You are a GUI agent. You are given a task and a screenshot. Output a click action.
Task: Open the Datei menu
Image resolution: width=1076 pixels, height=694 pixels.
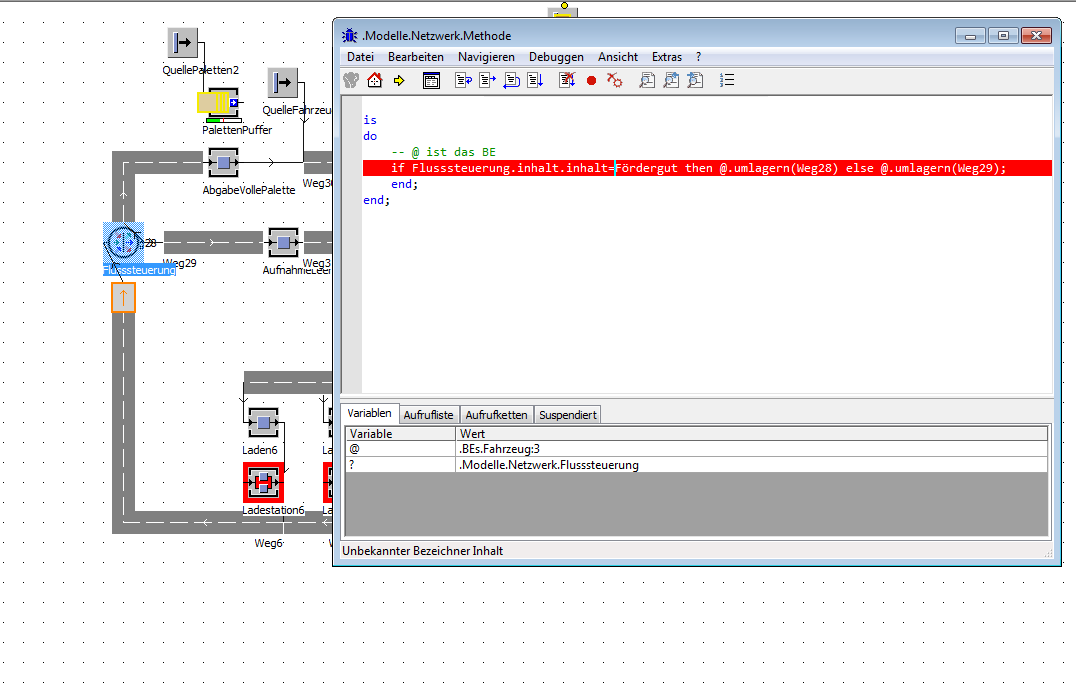(x=360, y=57)
